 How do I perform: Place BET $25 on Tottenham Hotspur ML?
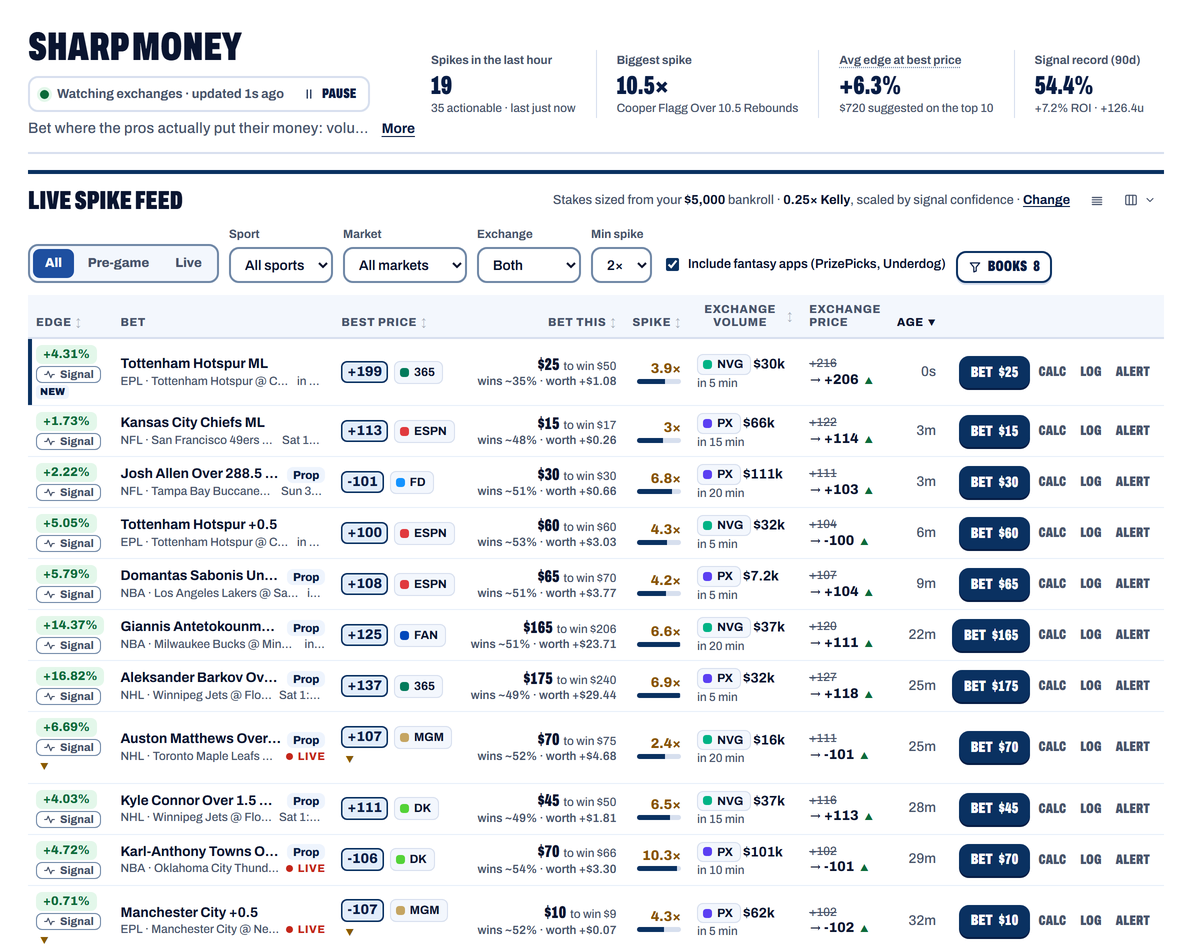994,372
